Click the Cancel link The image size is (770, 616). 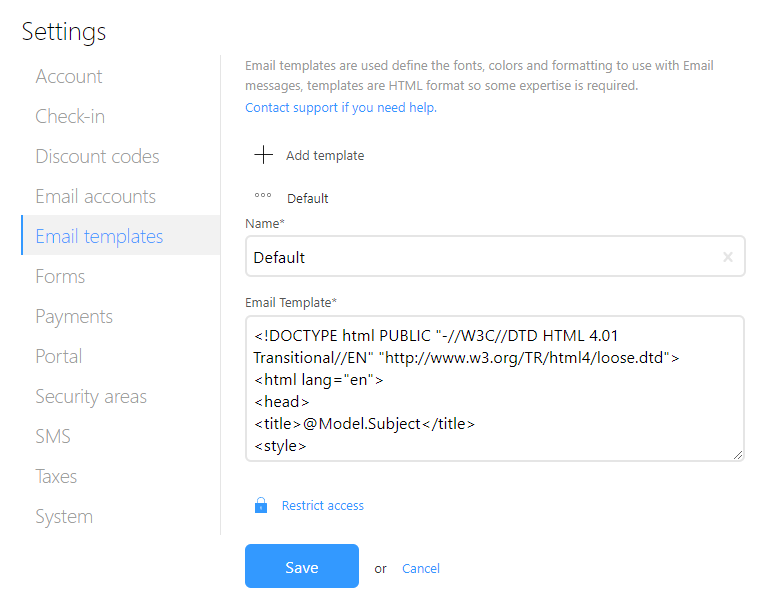pos(421,568)
